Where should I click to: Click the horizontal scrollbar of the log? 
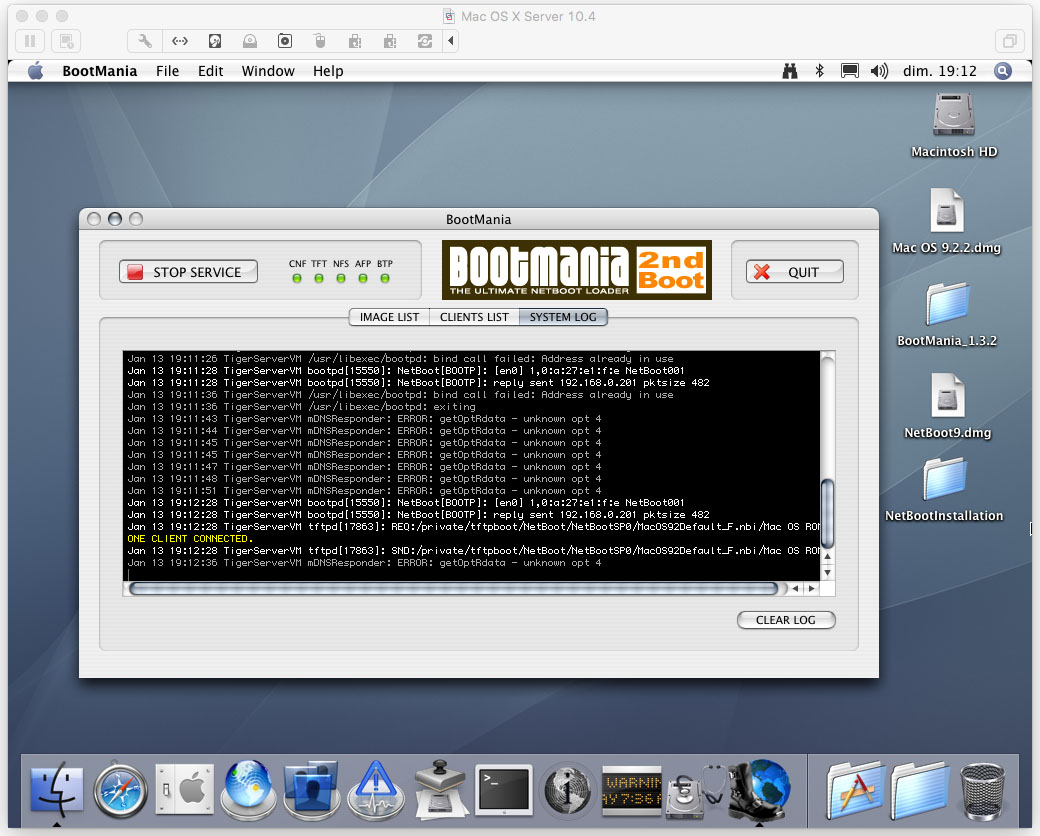pyautogui.click(x=454, y=589)
